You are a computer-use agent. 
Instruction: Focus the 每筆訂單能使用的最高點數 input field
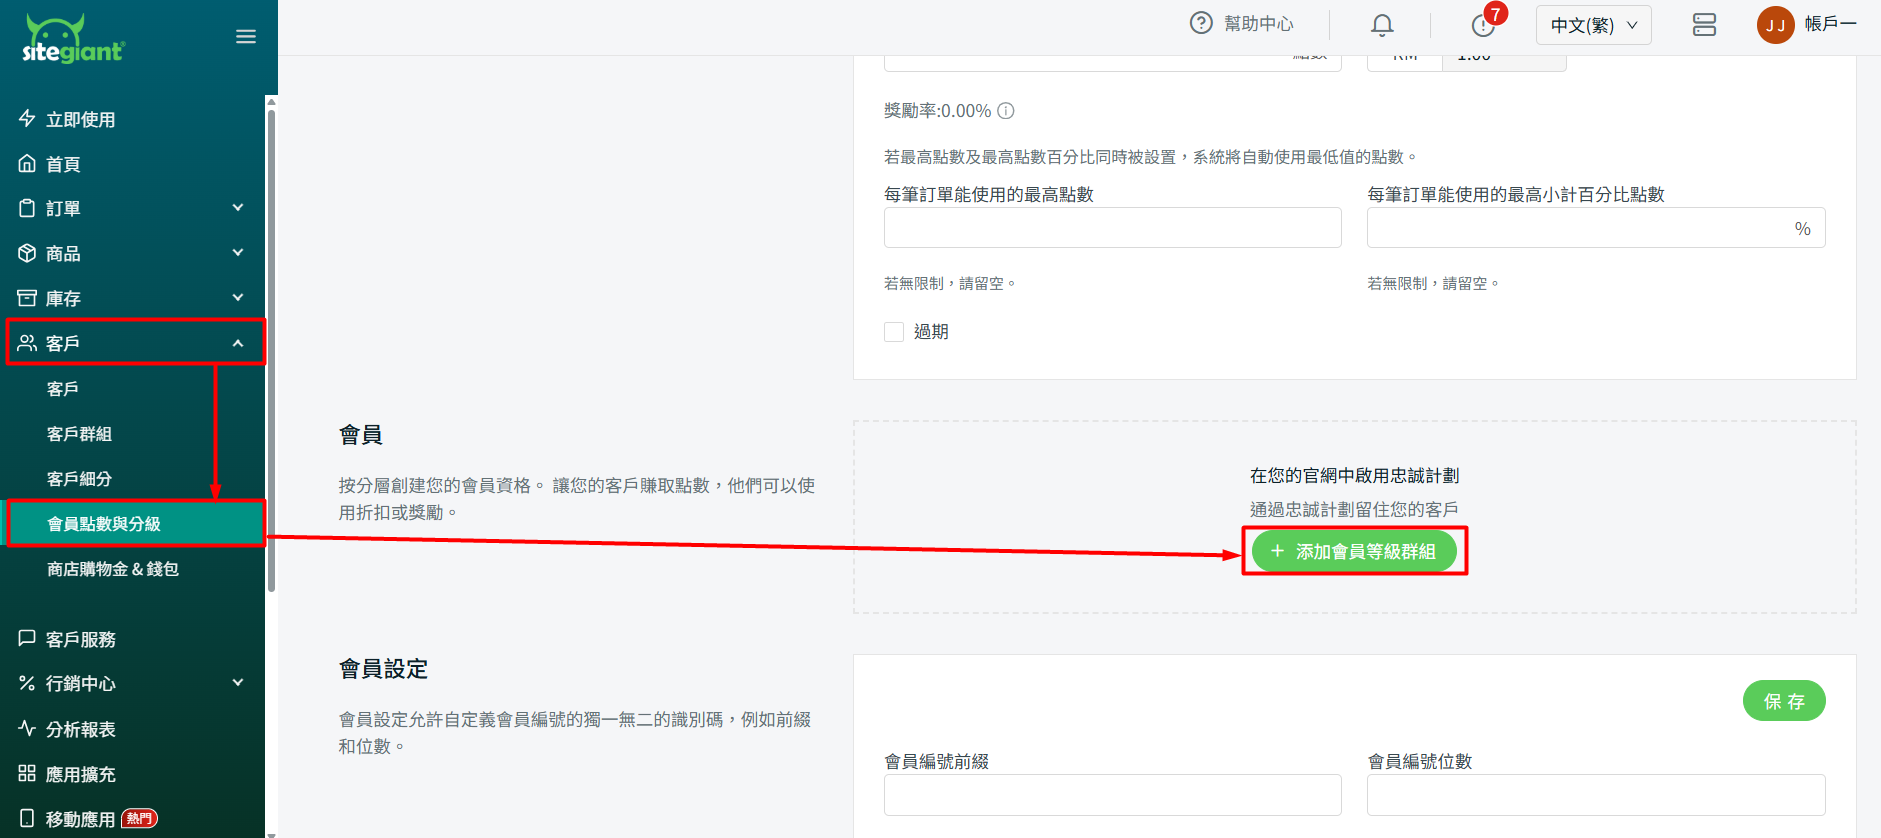point(1112,228)
